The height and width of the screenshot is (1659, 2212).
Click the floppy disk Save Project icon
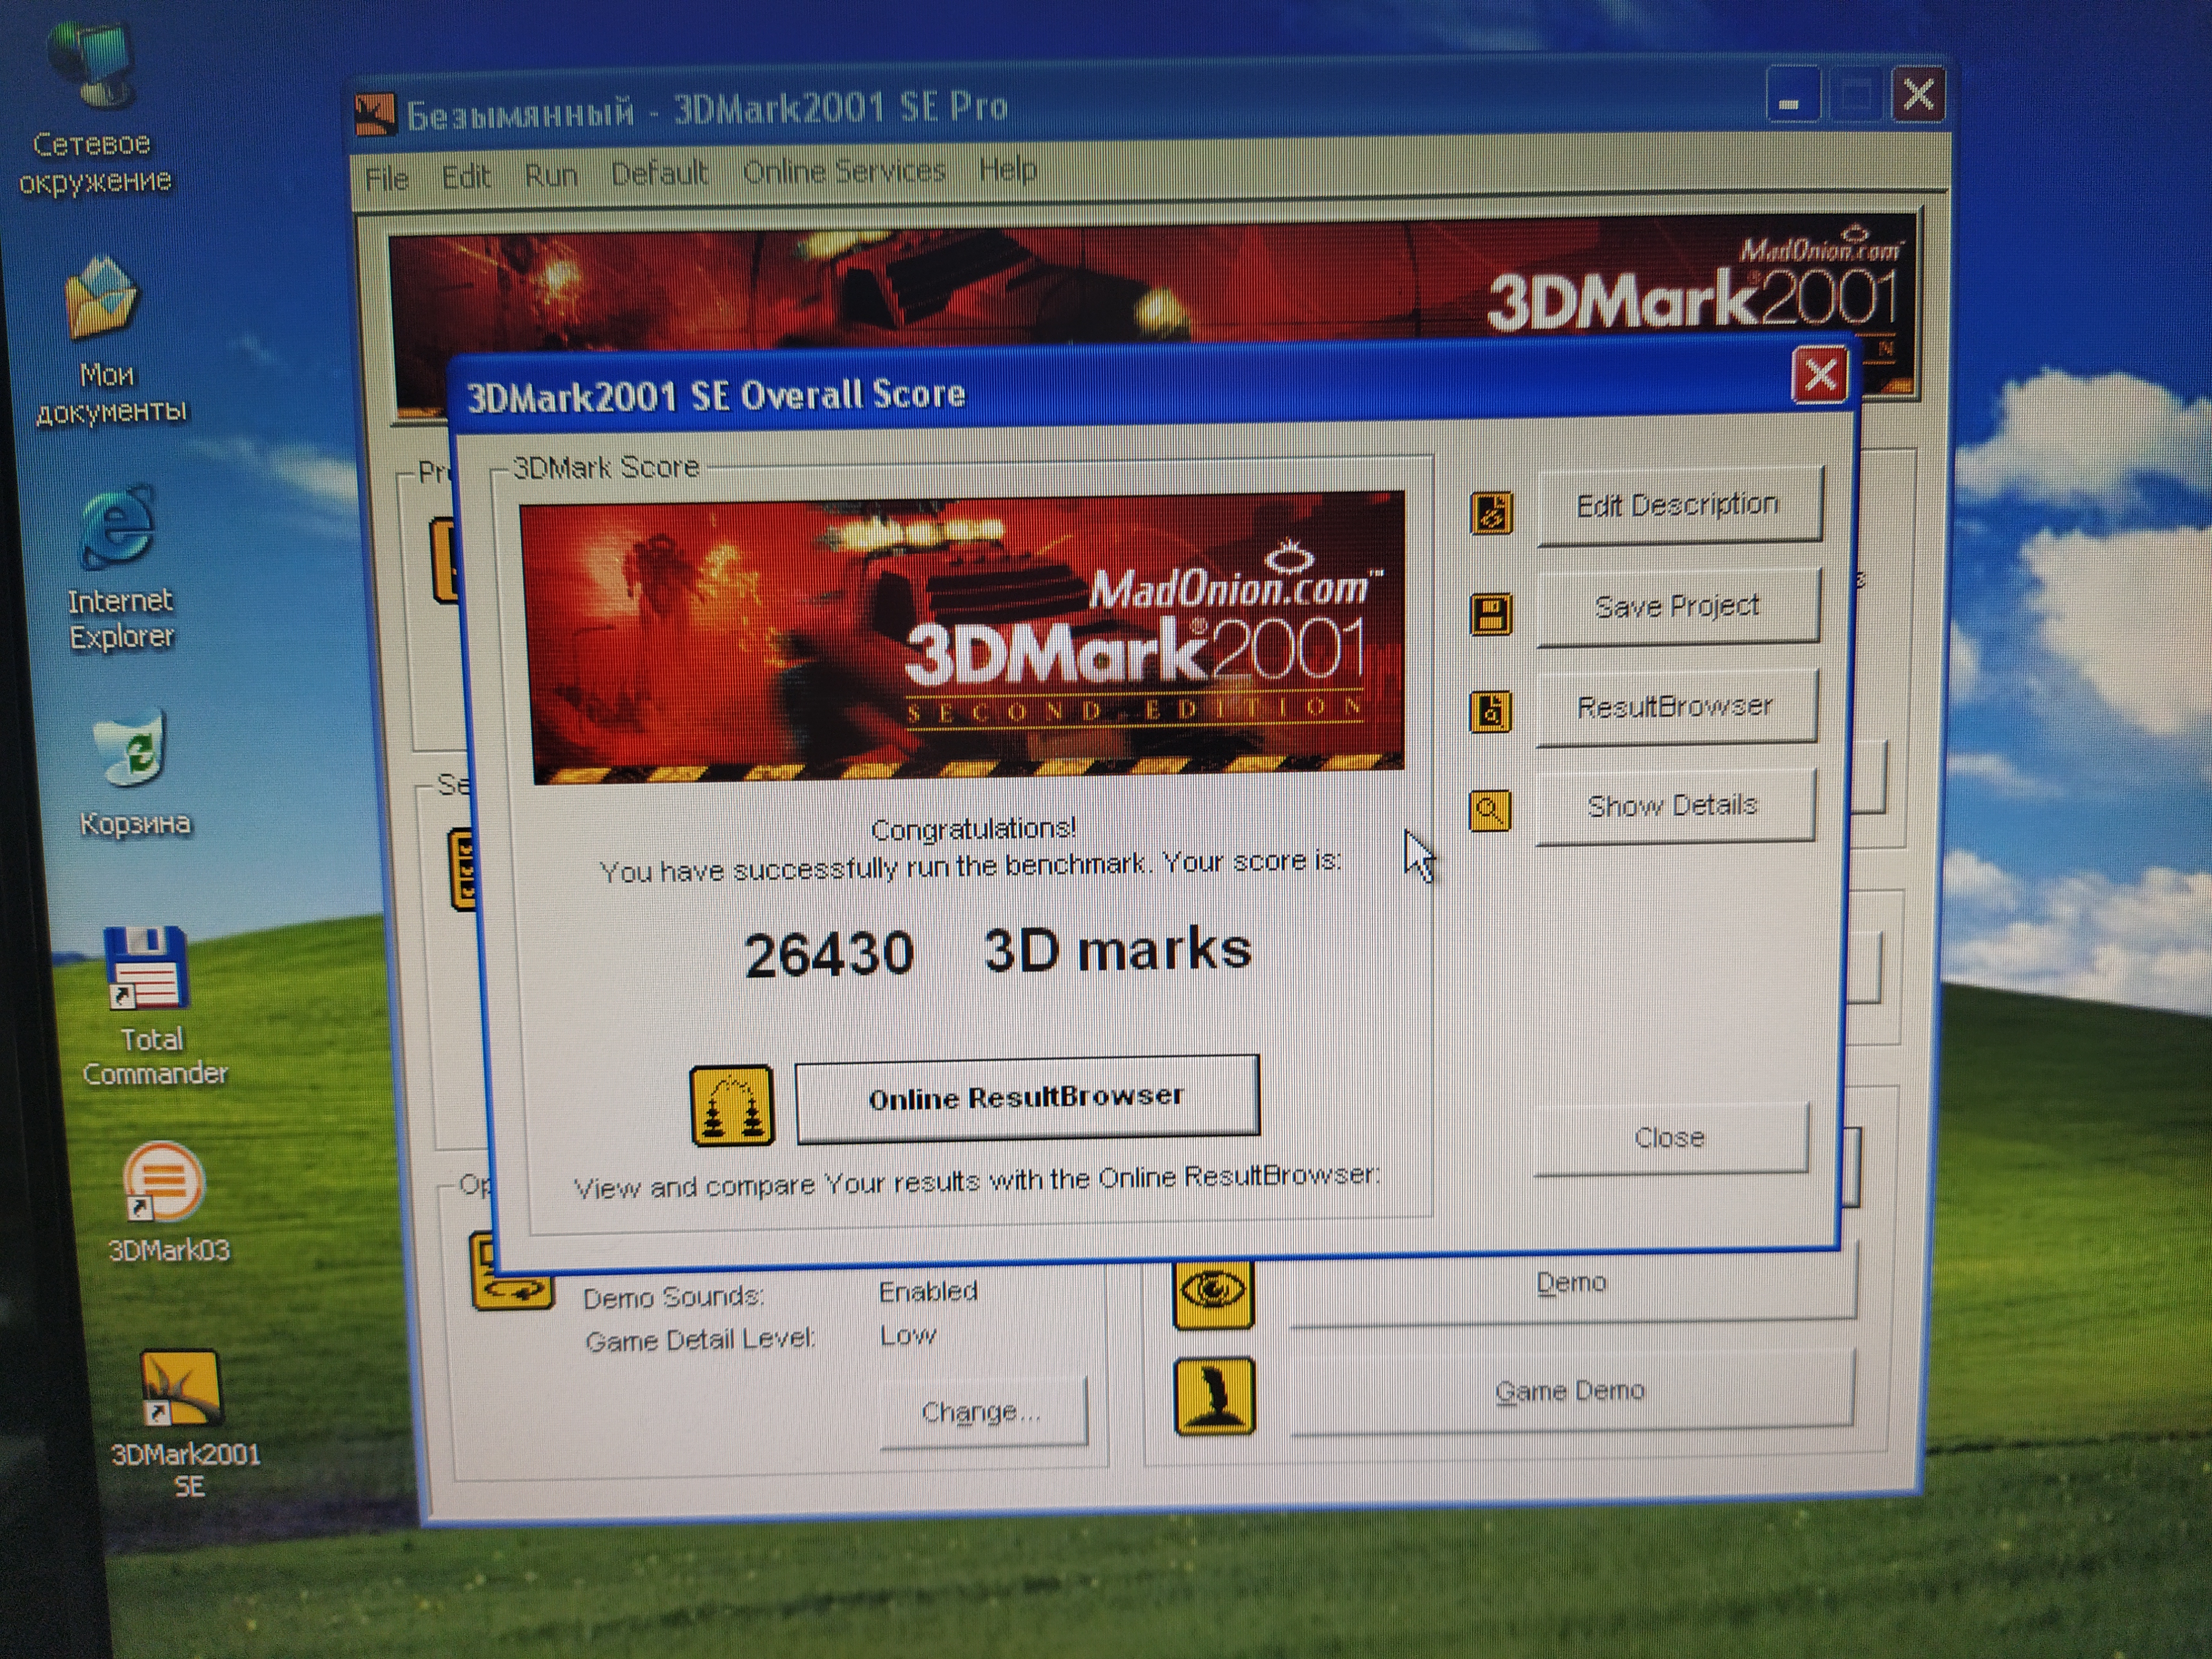1491,614
